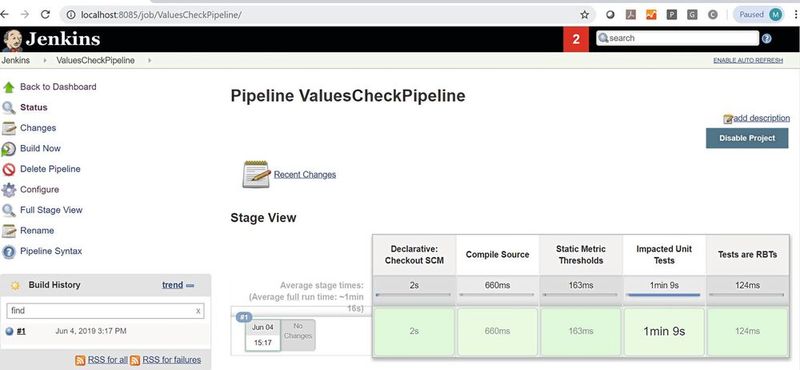Click the Full Stage View magnifier icon

click(9, 210)
